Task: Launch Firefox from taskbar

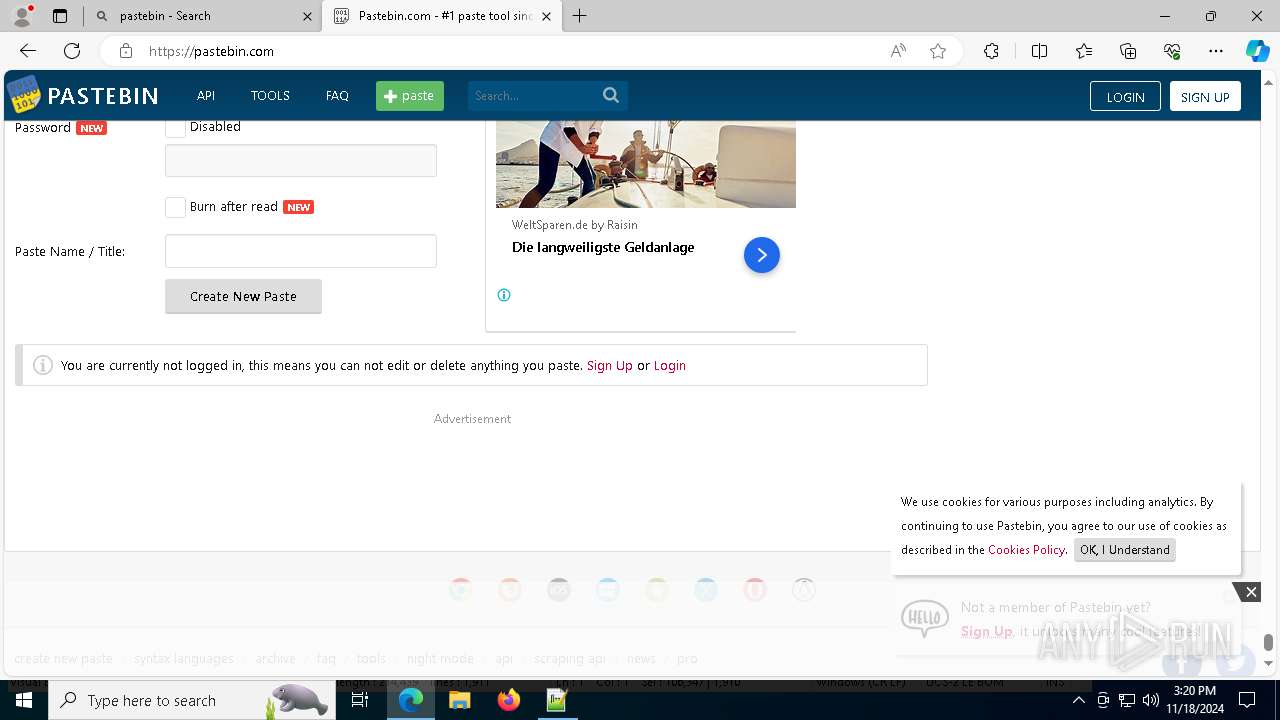Action: (509, 700)
